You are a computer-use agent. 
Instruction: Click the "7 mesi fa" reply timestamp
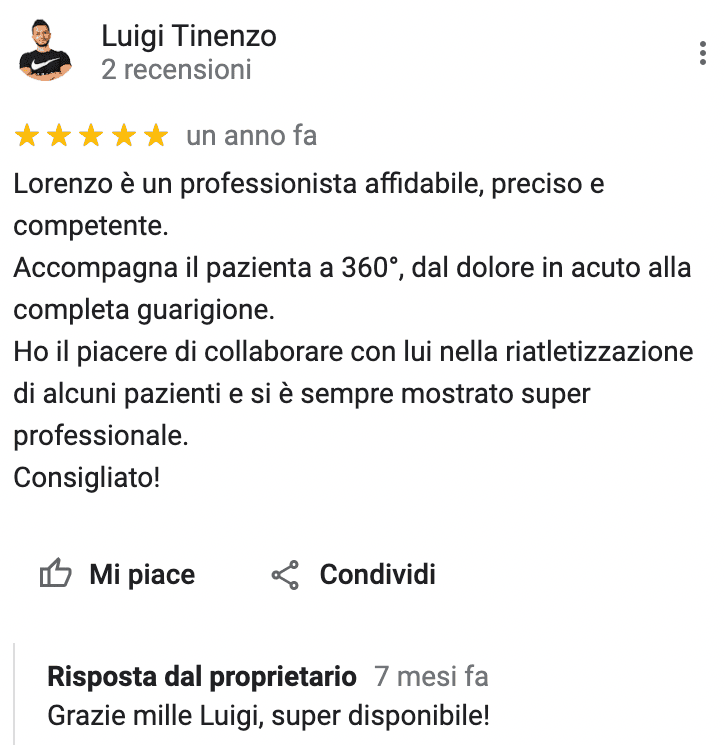[x=431, y=676]
